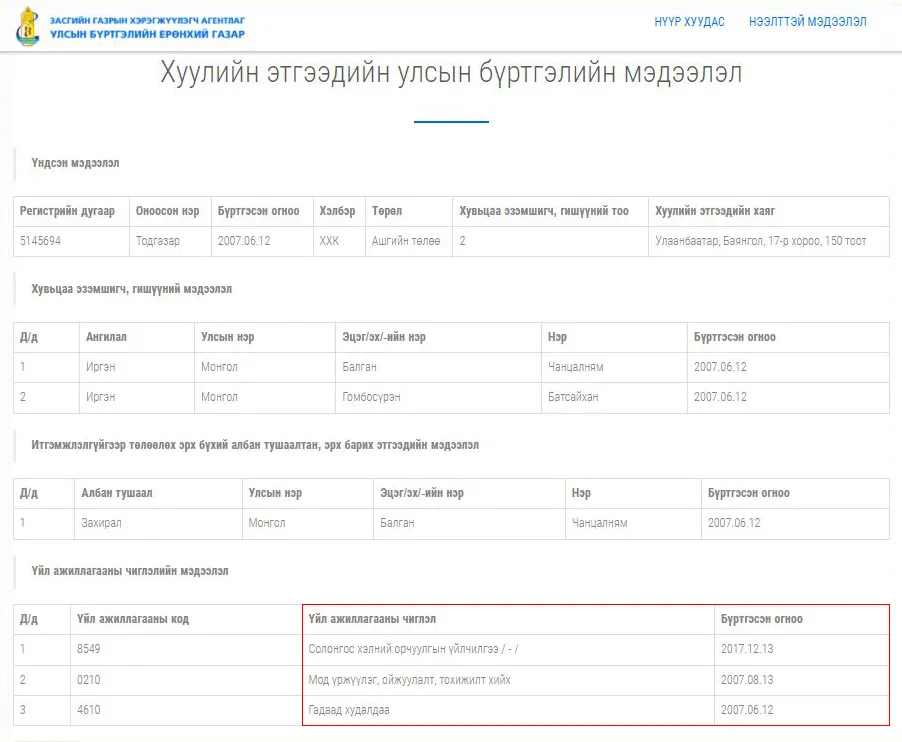Click the Хуулийн этгээдийн улсын бүртгэлийн мэдээлэл title
This screenshot has width=902, height=742.
451,73
